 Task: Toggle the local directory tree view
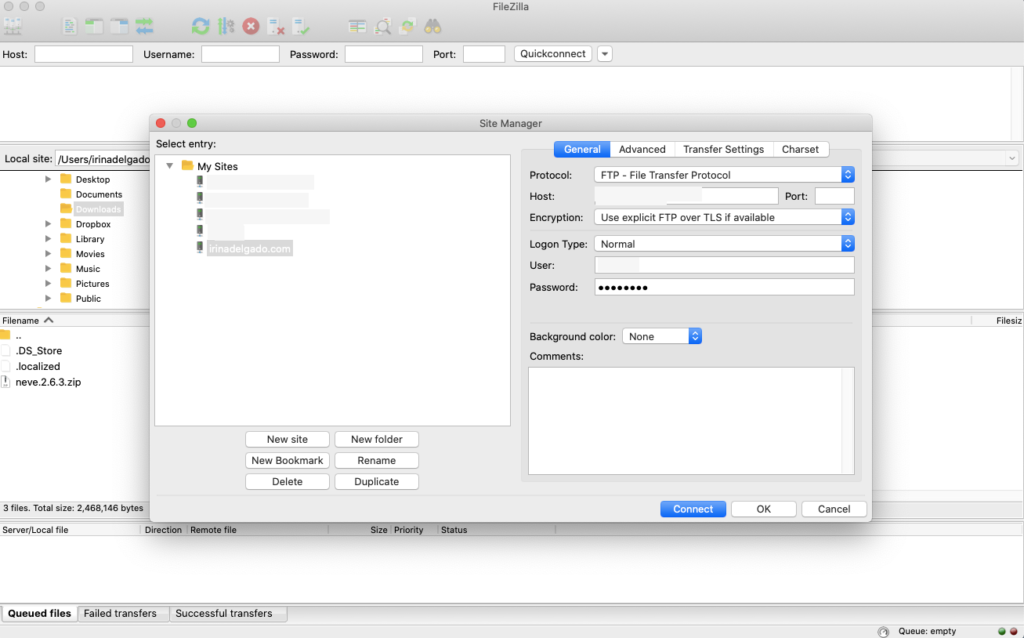pyautogui.click(x=94, y=26)
